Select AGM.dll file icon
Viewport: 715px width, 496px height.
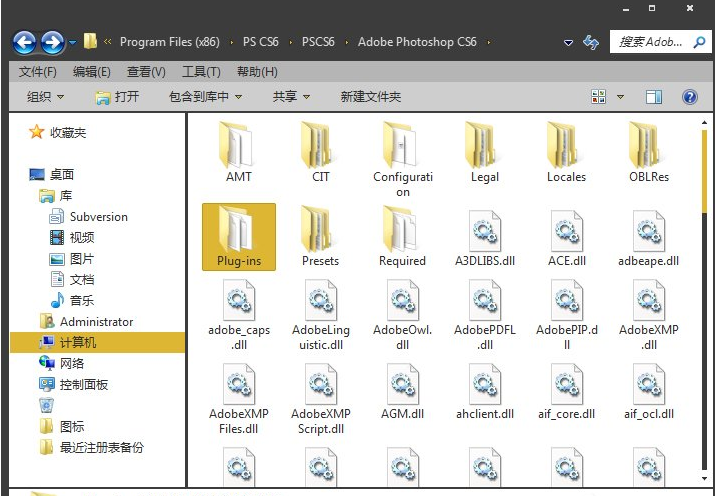click(x=403, y=384)
